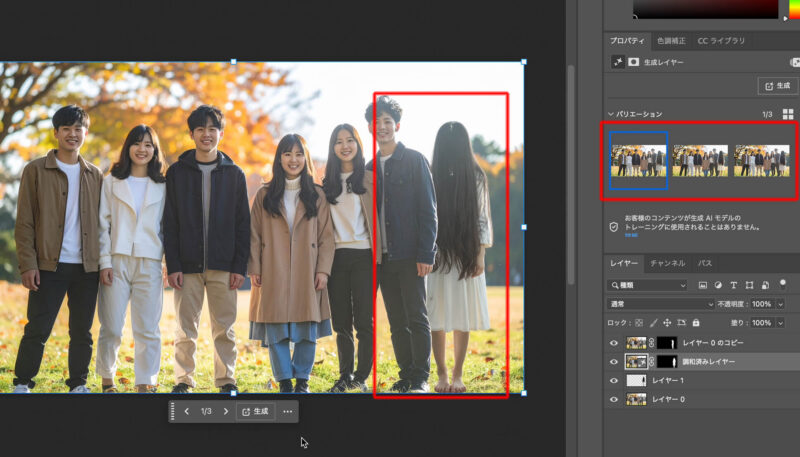Viewport: 800px width, 457px height.
Task: Click the 調和済みレイヤー layer name
Action: (x=709, y=362)
